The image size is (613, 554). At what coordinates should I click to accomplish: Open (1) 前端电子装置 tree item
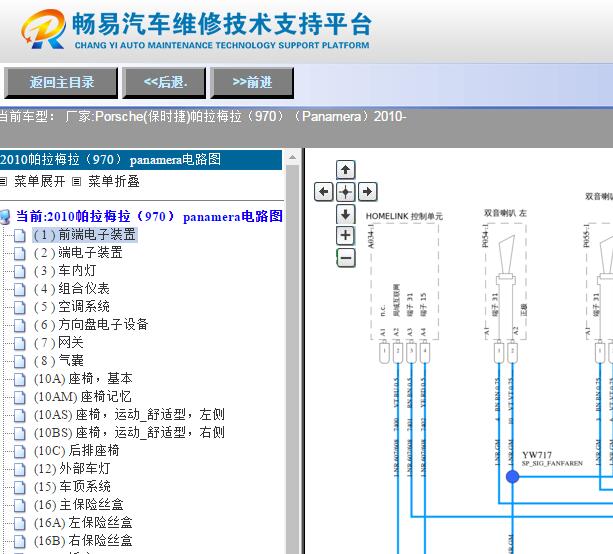click(x=85, y=235)
